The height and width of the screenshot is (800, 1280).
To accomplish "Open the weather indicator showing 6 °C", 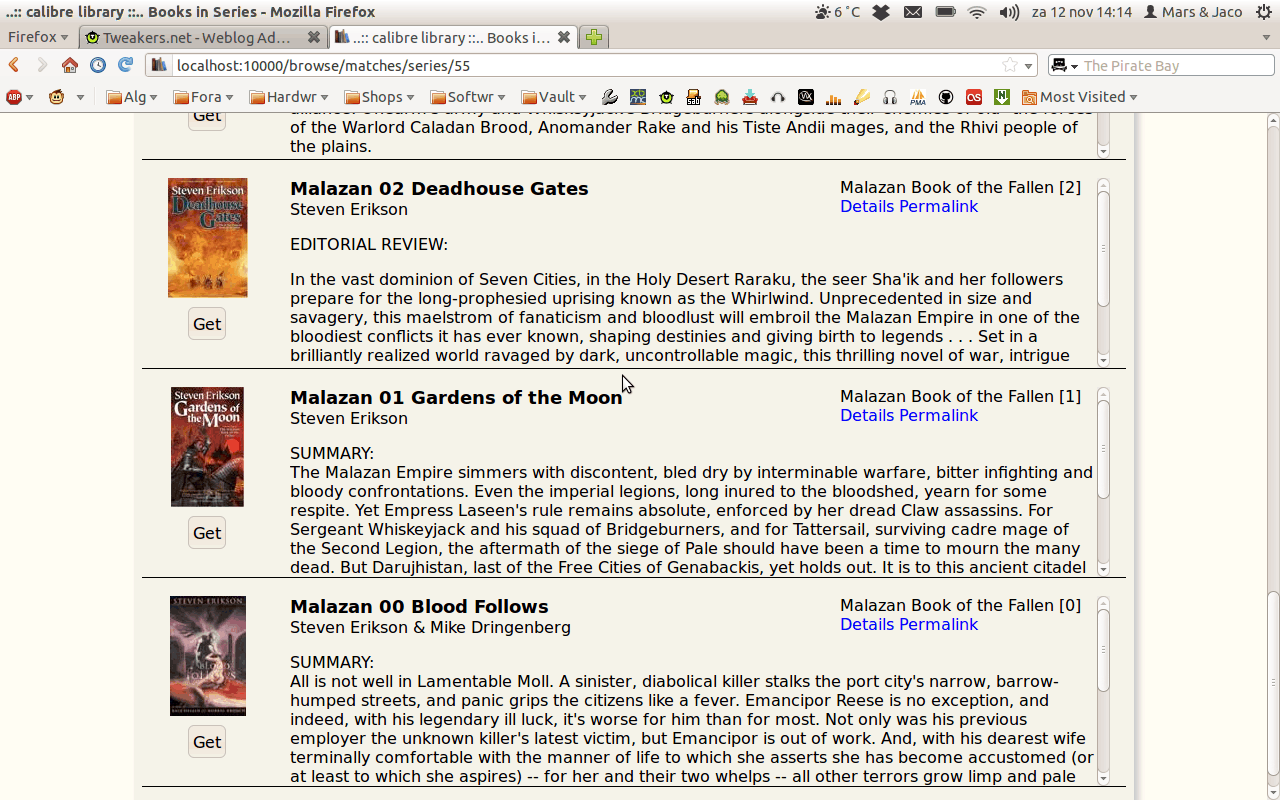I will [x=838, y=12].
